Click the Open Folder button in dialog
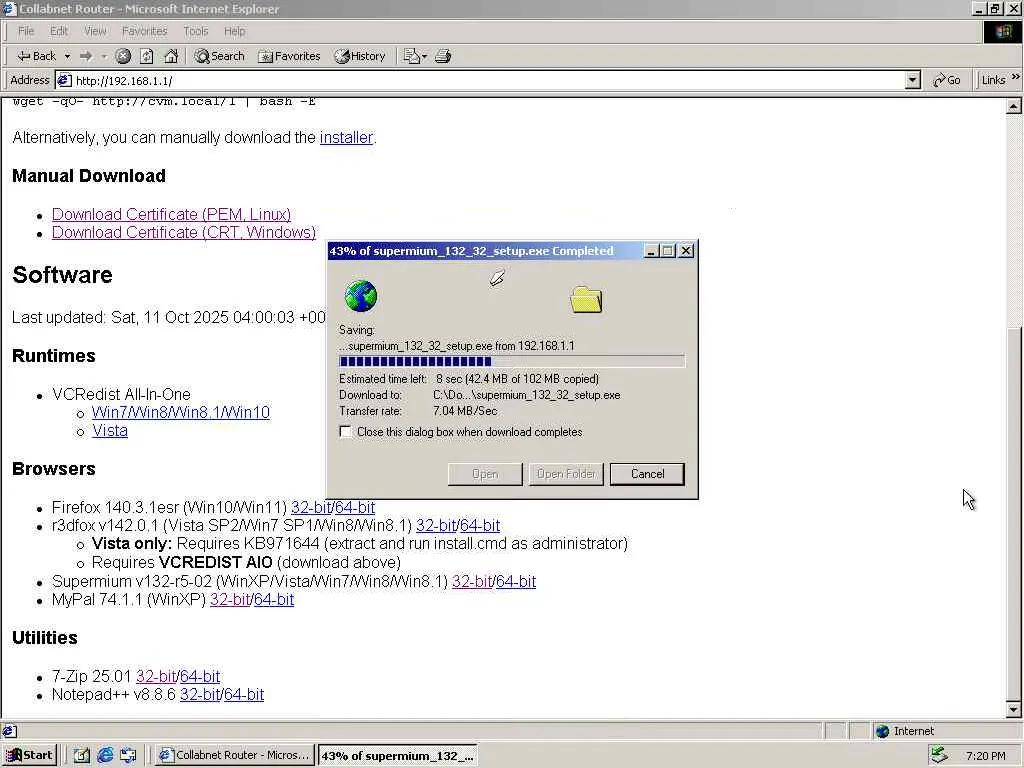 pos(566,474)
